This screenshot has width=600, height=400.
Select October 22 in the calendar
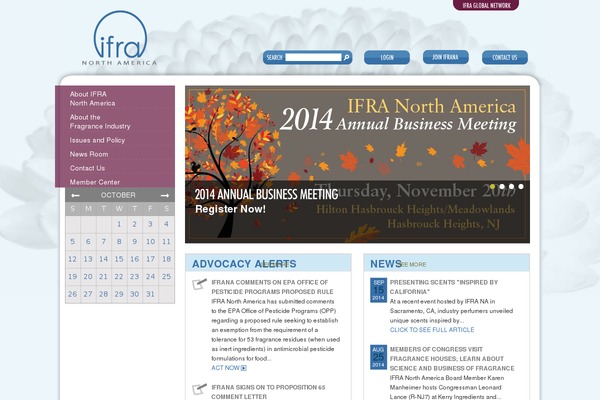(x=119, y=277)
